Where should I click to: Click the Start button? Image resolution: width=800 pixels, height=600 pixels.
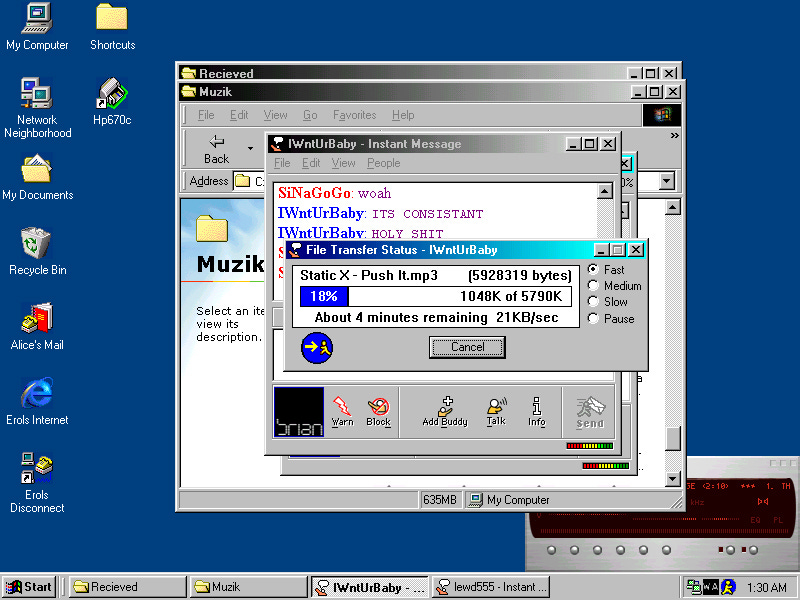coord(29,587)
